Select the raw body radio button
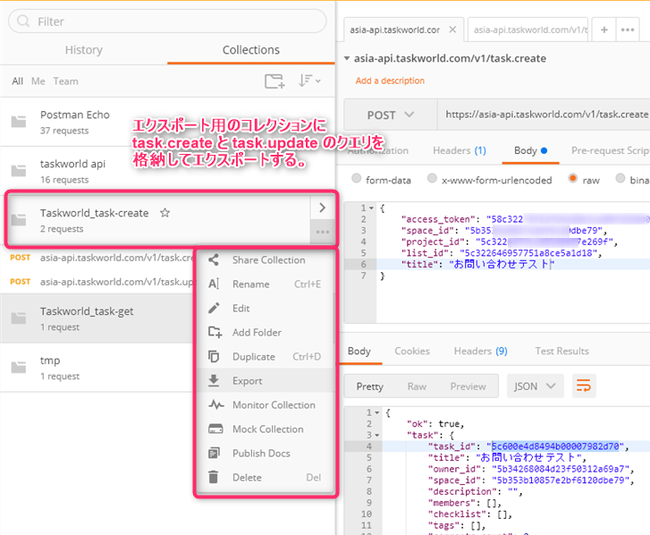Screen dimensions: 650x535 (573, 178)
